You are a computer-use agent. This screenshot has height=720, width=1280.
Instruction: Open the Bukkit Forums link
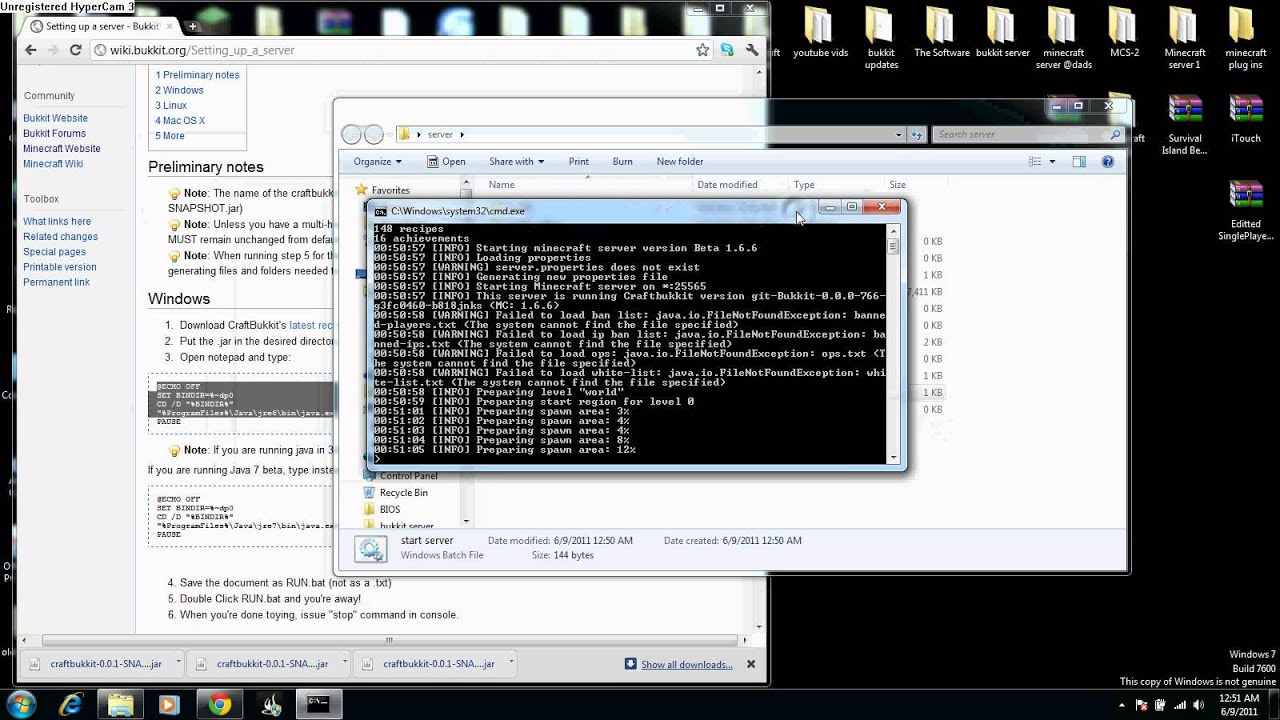tap(55, 133)
